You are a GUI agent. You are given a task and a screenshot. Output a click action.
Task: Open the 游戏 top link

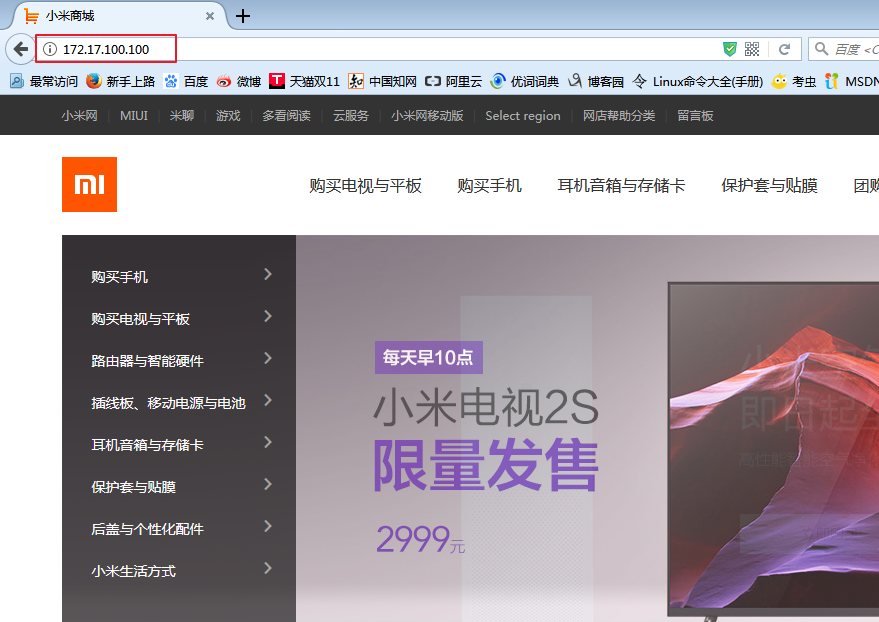(x=228, y=115)
